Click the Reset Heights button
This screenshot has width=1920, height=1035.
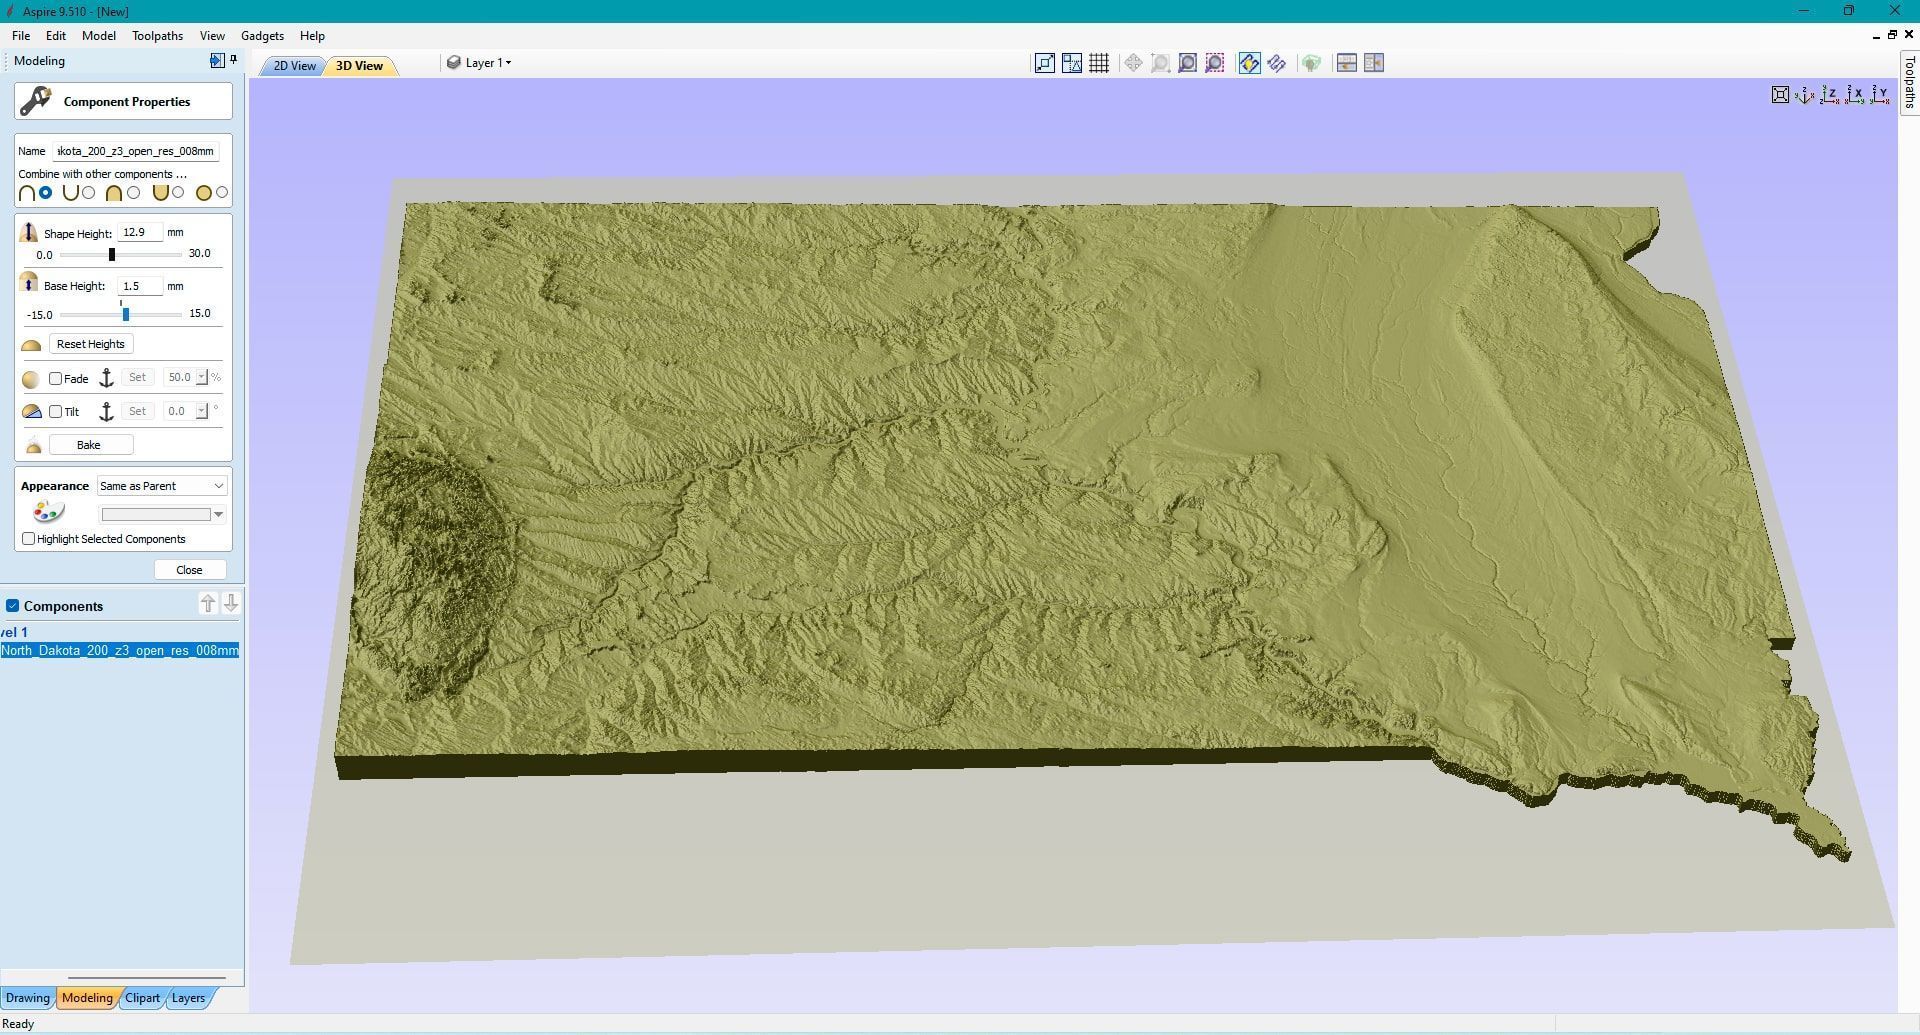[x=91, y=344]
